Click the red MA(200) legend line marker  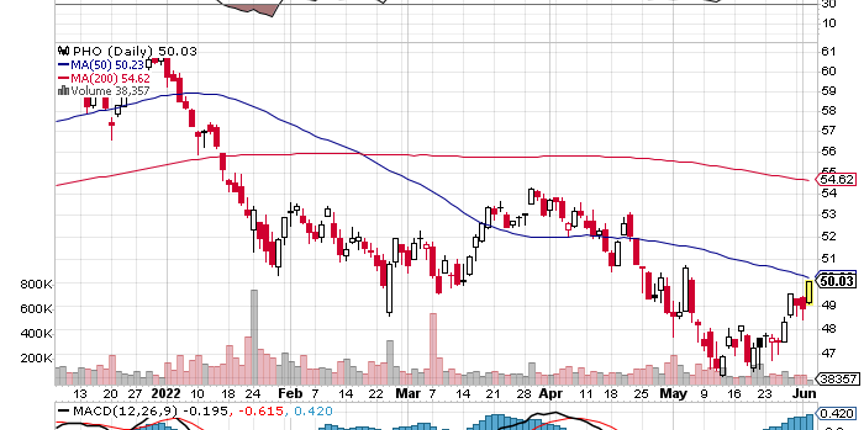click(63, 77)
